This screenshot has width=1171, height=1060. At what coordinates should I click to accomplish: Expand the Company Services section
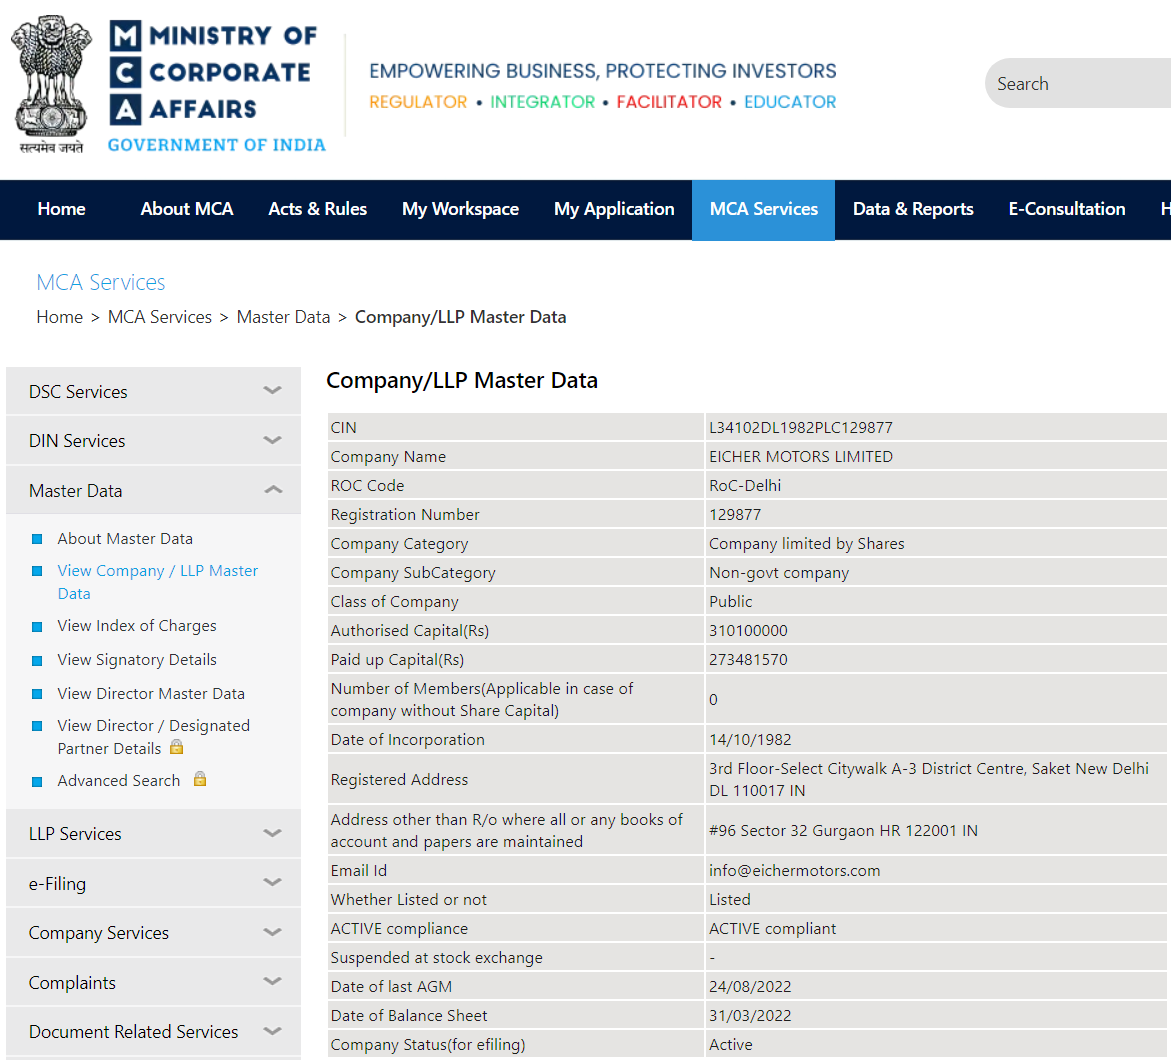pos(153,932)
